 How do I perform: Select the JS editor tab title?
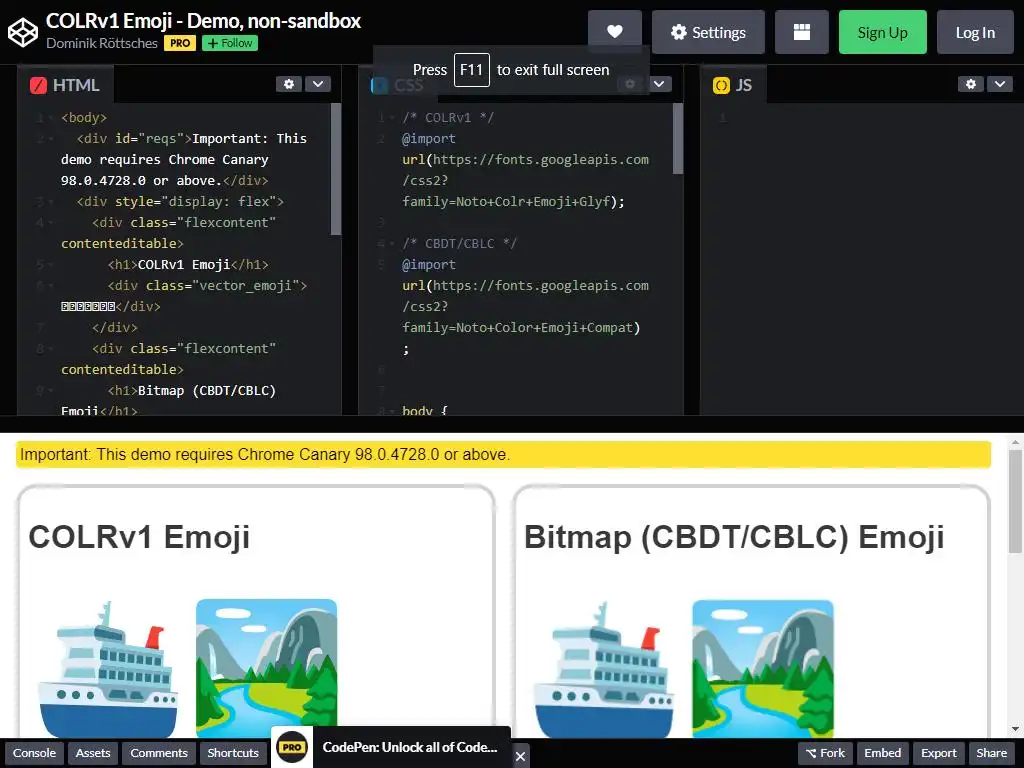point(744,86)
